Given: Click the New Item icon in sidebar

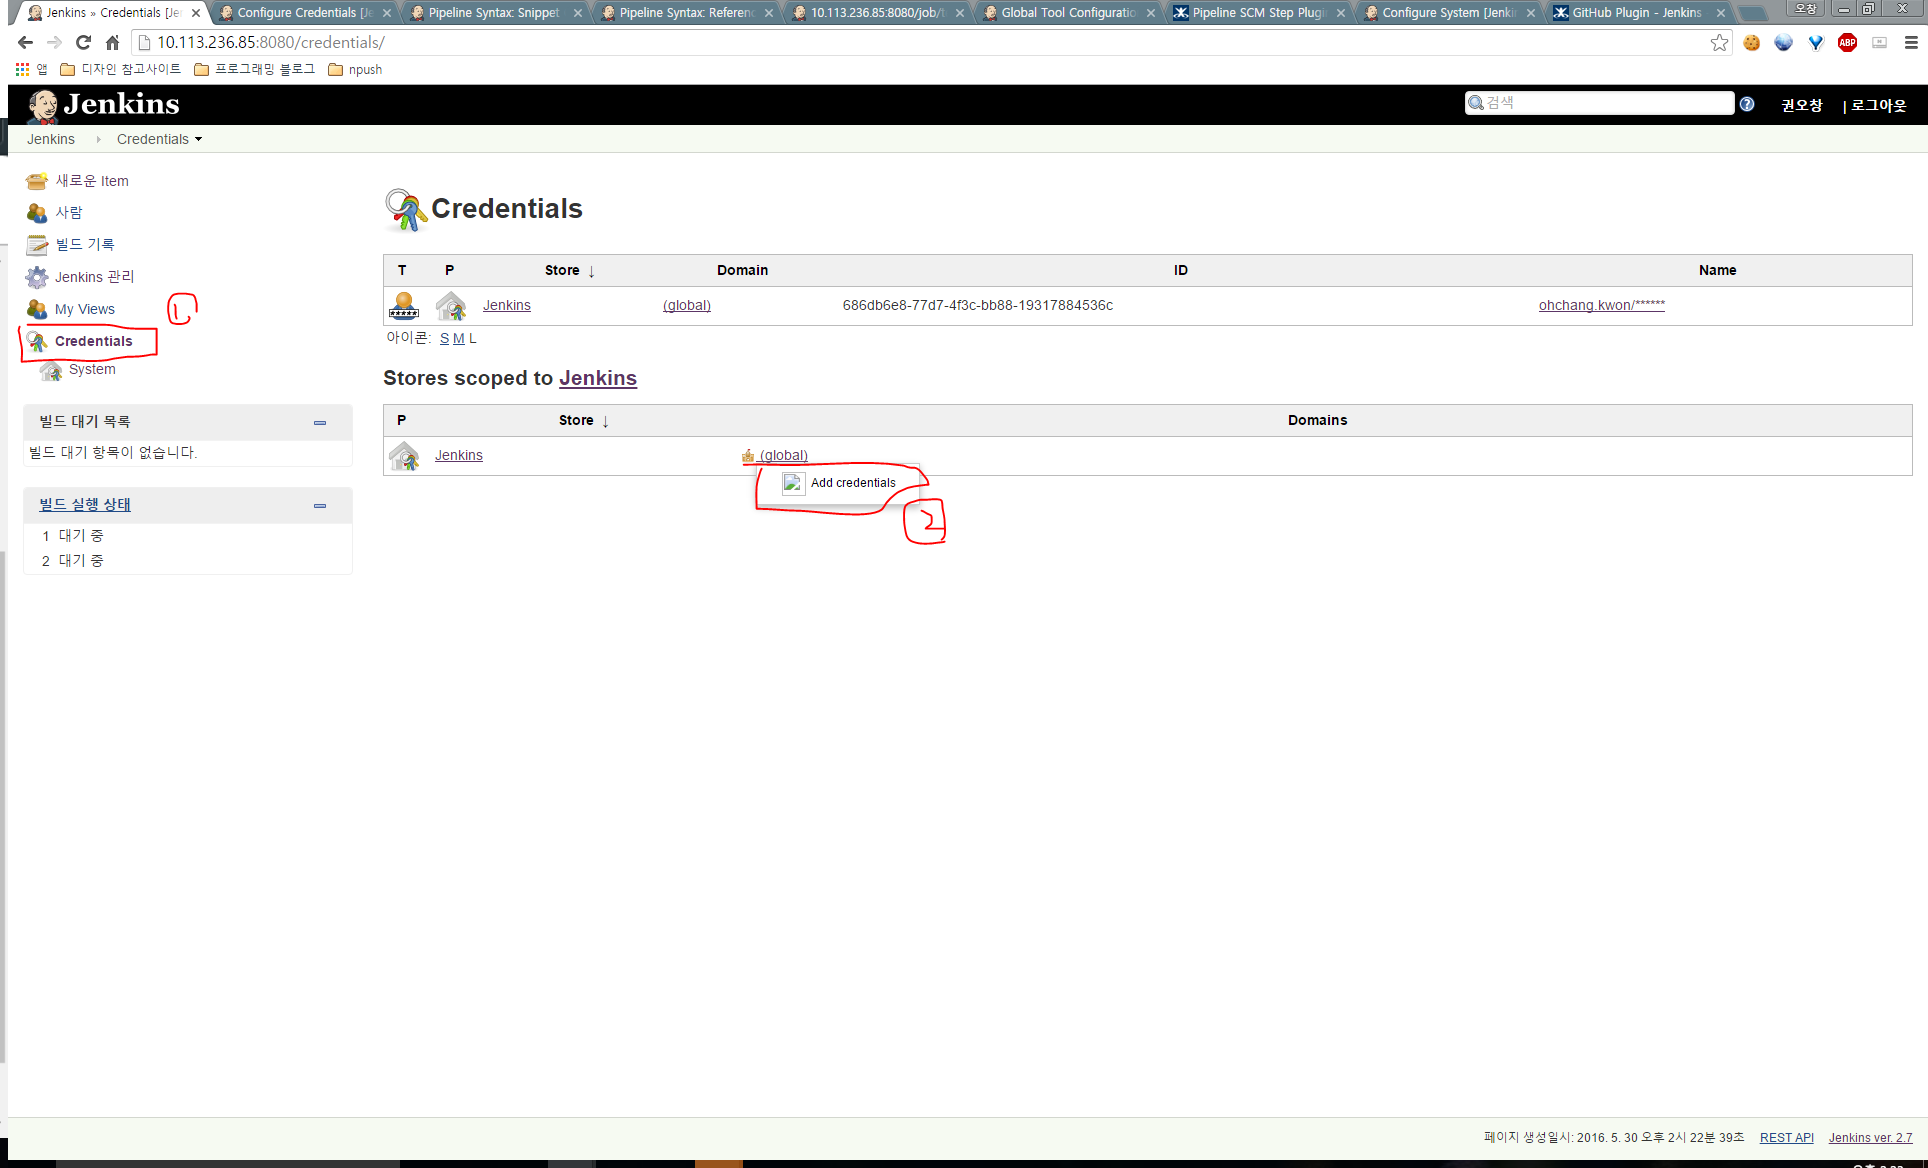Looking at the screenshot, I should pos(37,181).
